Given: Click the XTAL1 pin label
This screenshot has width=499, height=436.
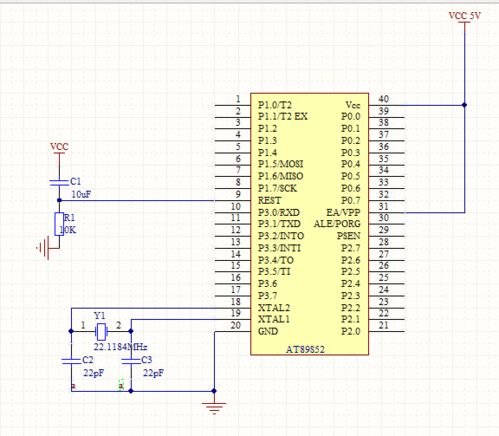Looking at the screenshot, I should [274, 319].
